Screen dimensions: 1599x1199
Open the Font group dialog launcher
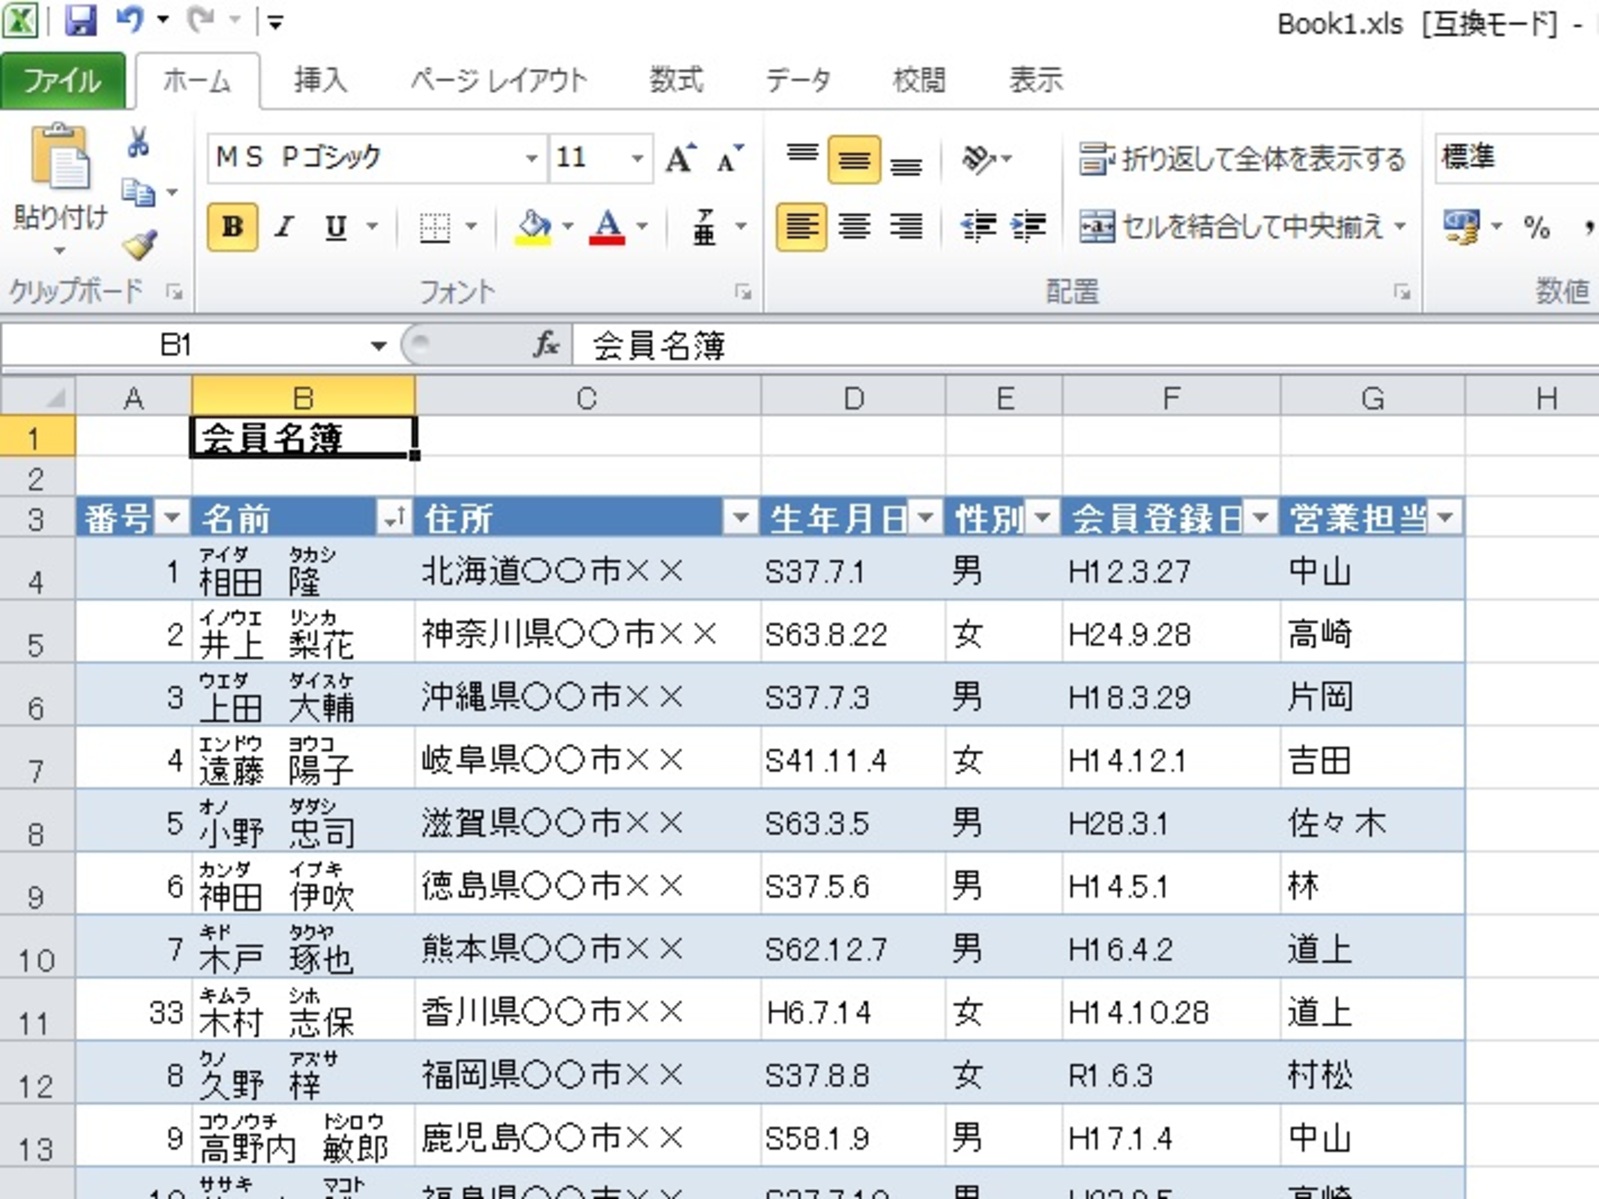coord(743,292)
